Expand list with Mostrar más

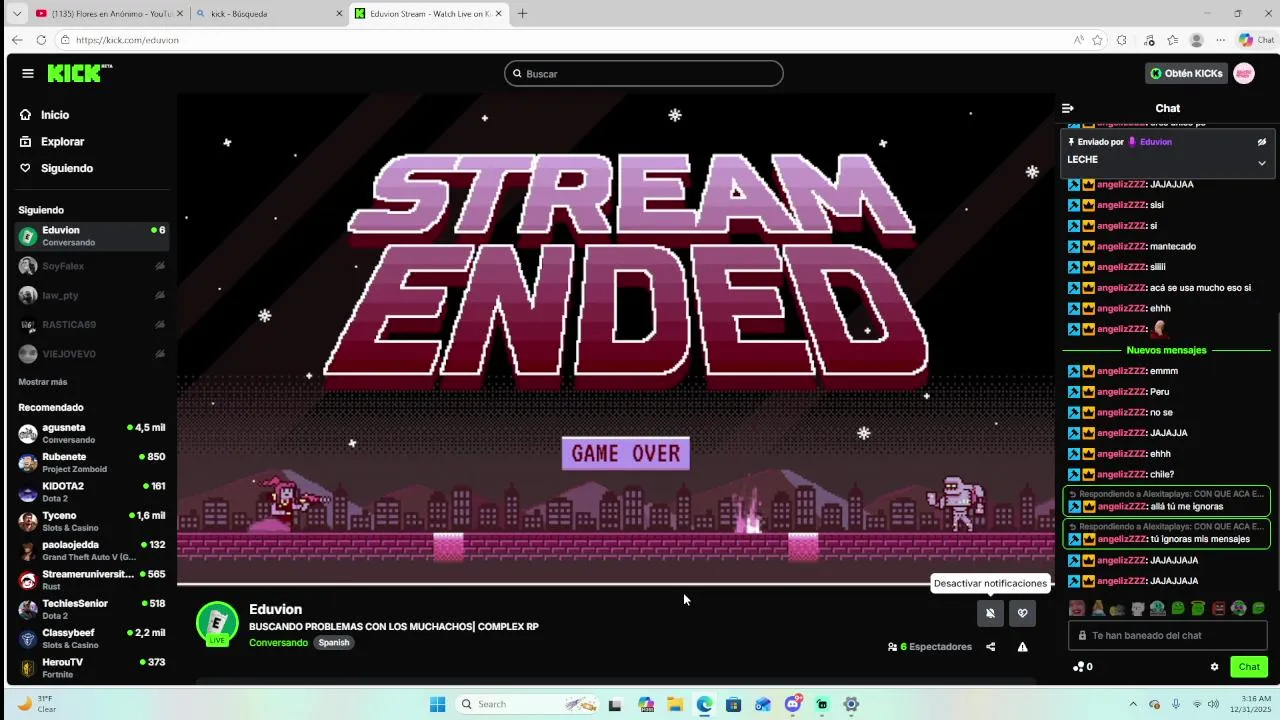(x=43, y=382)
